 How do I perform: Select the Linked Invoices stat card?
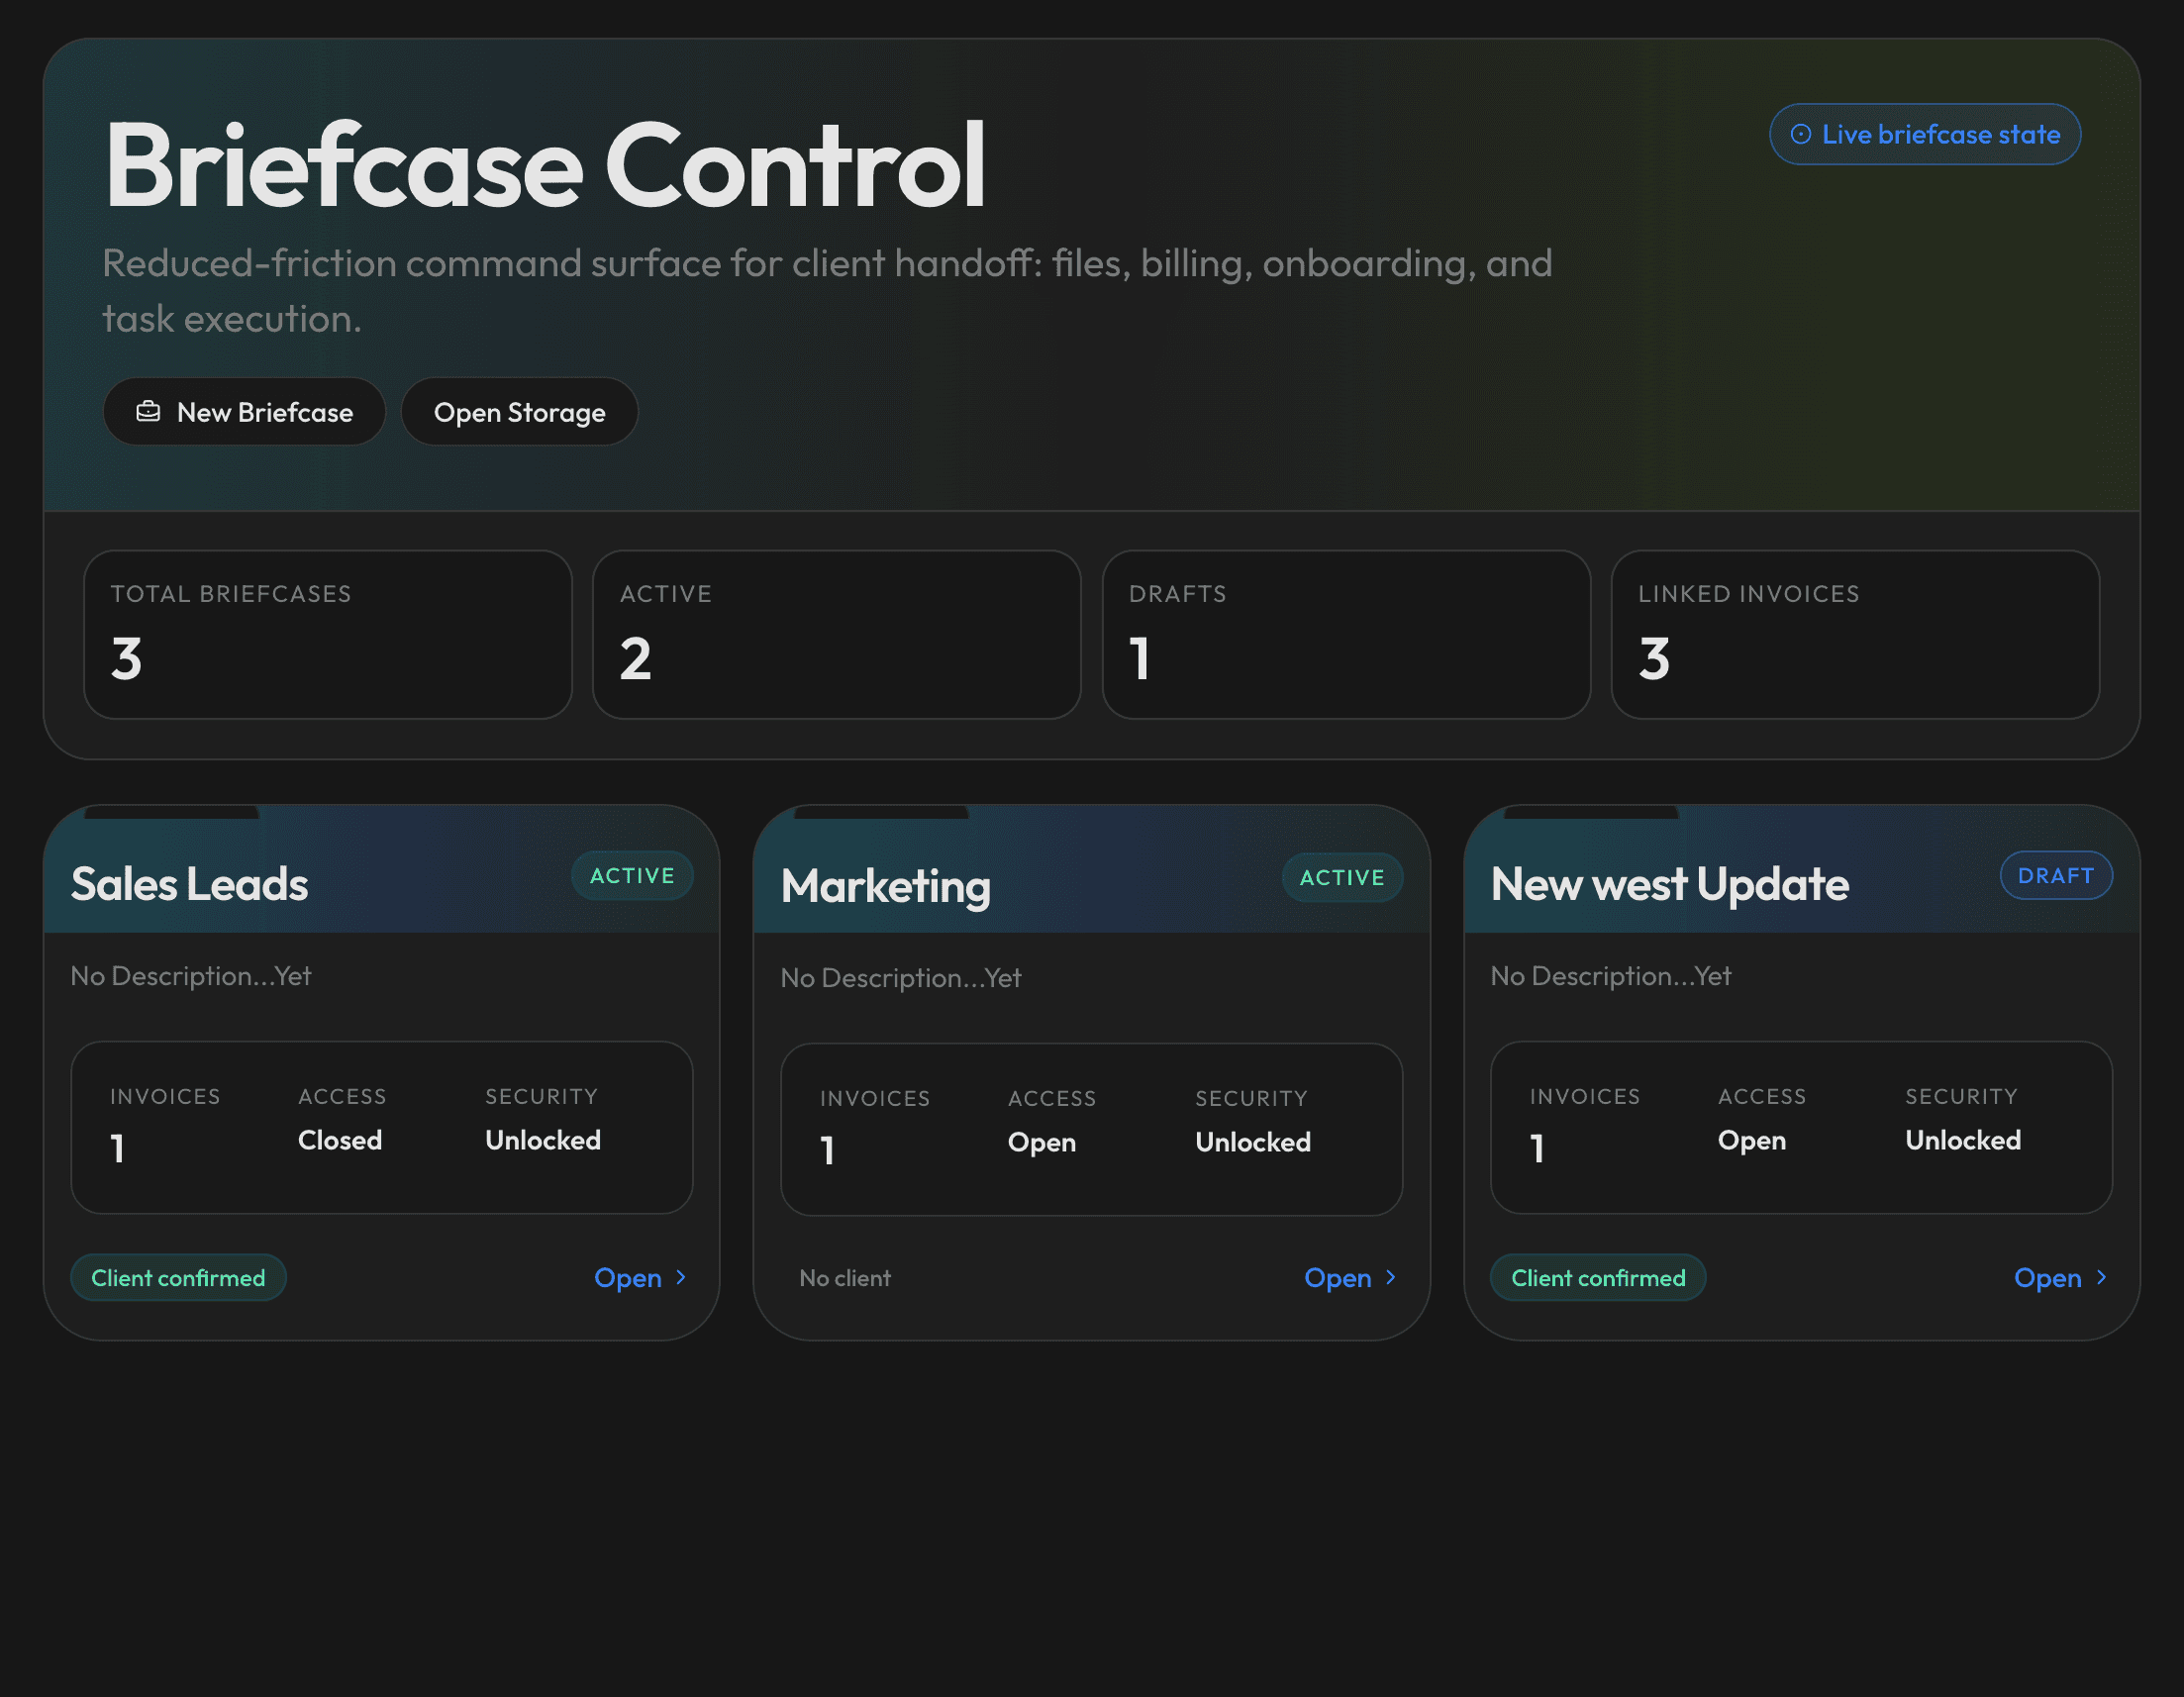click(x=1855, y=634)
